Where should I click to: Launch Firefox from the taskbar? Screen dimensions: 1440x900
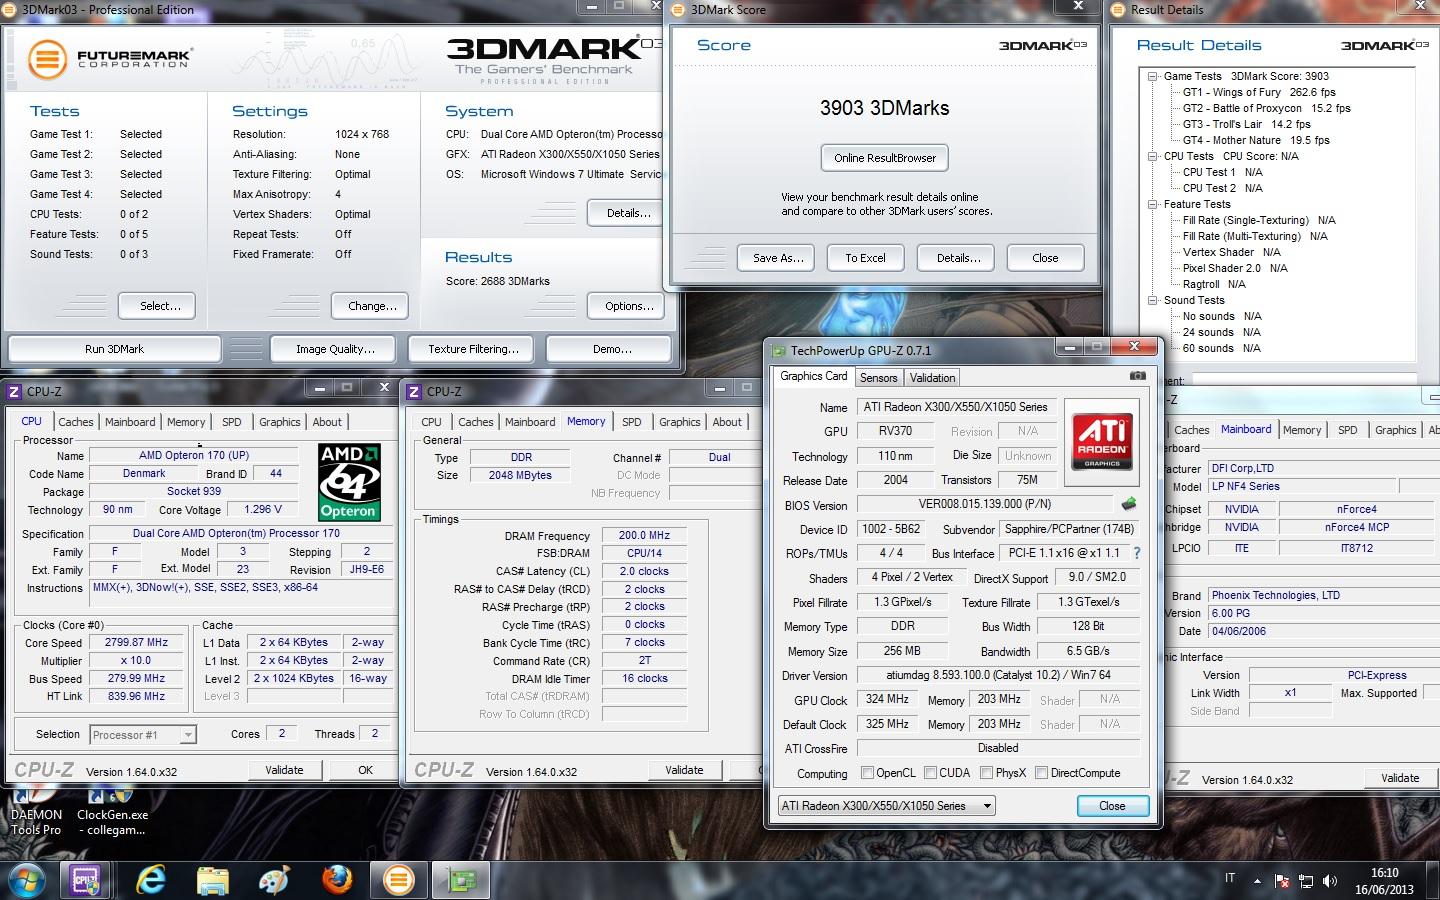pyautogui.click(x=337, y=881)
